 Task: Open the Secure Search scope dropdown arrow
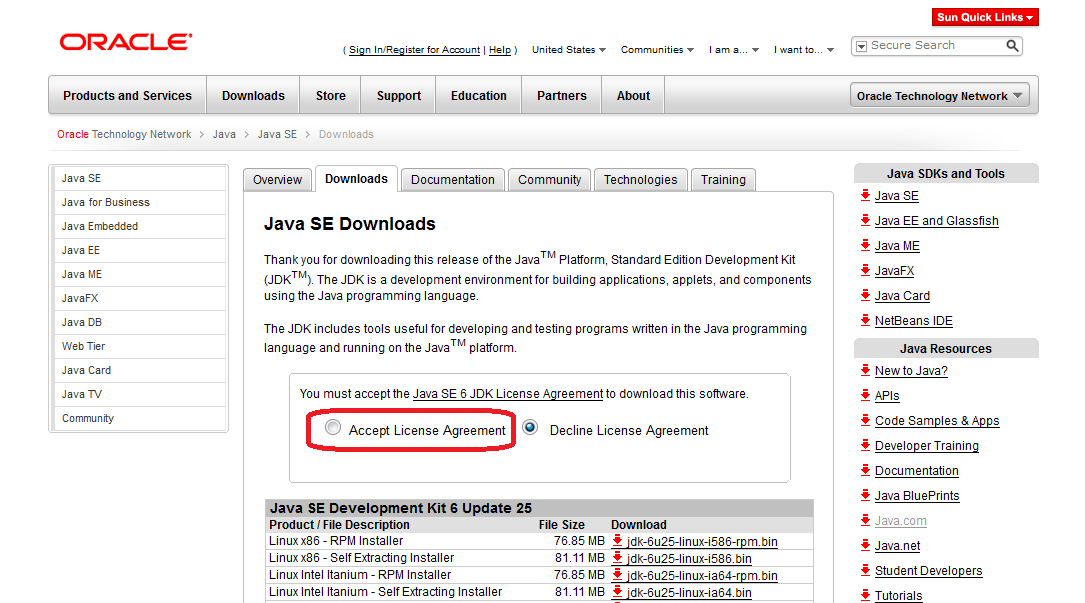coord(861,46)
